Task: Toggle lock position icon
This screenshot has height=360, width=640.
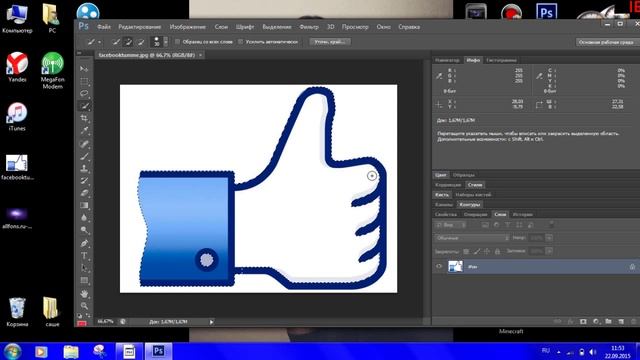Action: coord(487,251)
